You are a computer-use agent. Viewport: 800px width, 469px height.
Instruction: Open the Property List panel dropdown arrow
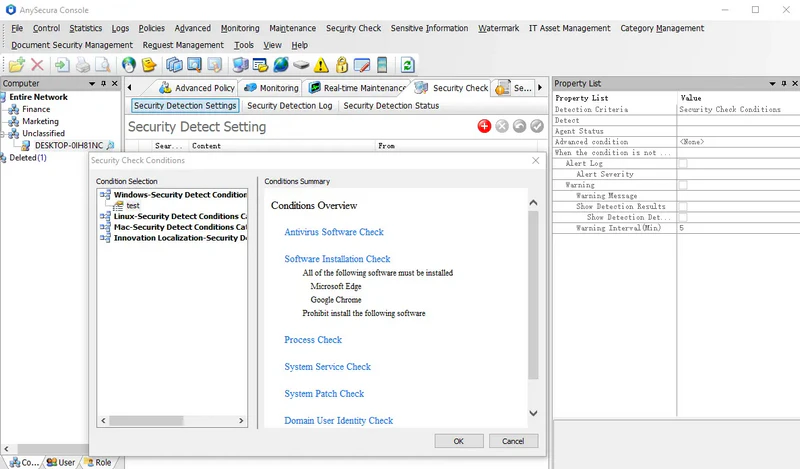(772, 83)
